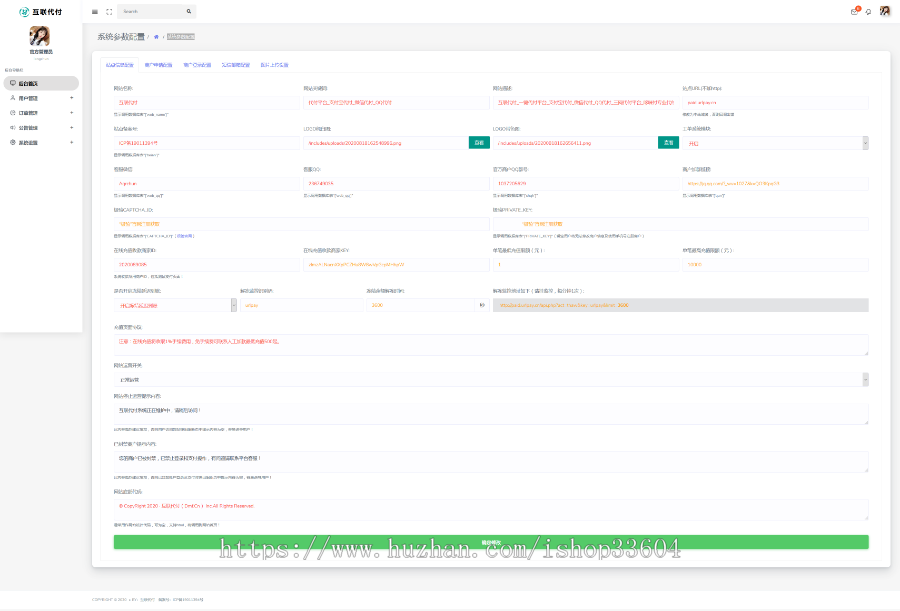Image resolution: width=900 pixels, height=611 pixels.
Task: Open the mail notifications icon with badge
Action: point(854,12)
